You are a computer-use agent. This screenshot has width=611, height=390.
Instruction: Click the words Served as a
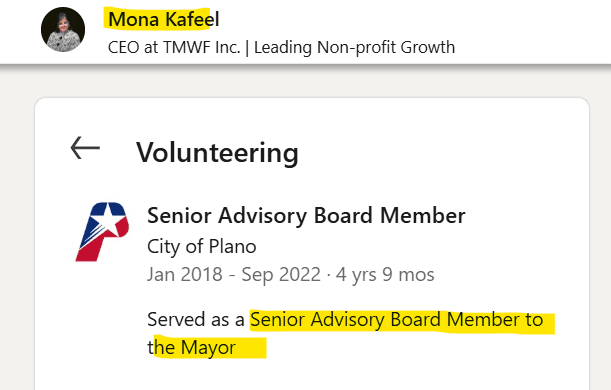click(196, 319)
